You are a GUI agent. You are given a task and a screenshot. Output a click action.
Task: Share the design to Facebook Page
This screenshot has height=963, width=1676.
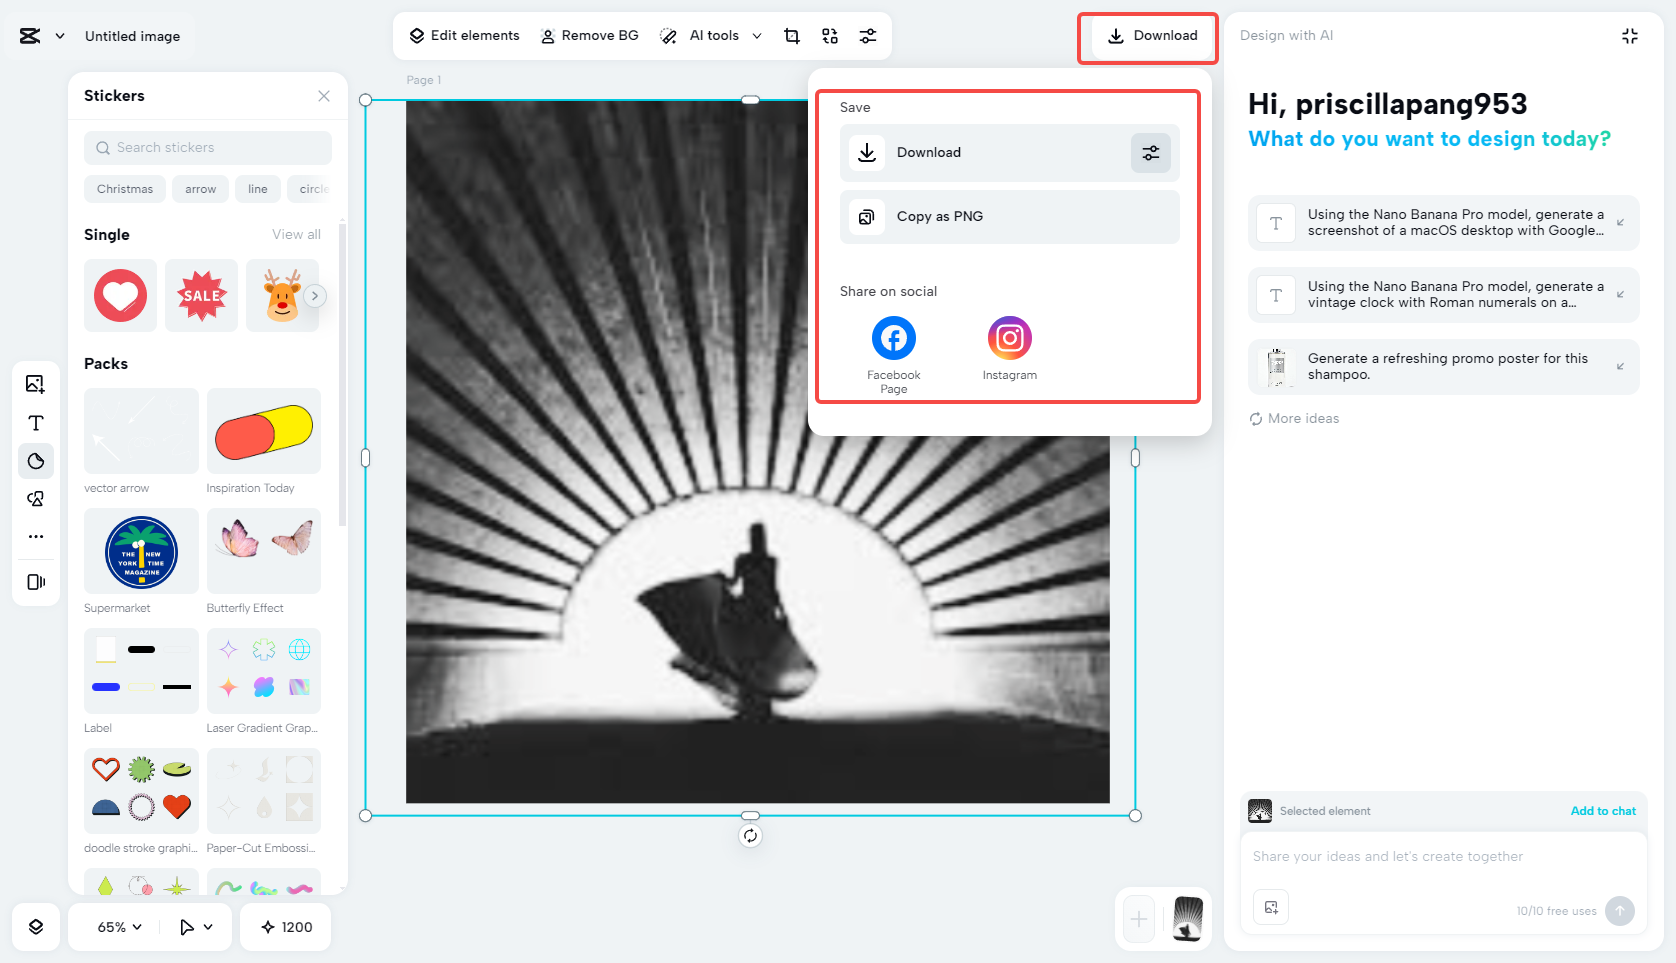click(x=893, y=338)
